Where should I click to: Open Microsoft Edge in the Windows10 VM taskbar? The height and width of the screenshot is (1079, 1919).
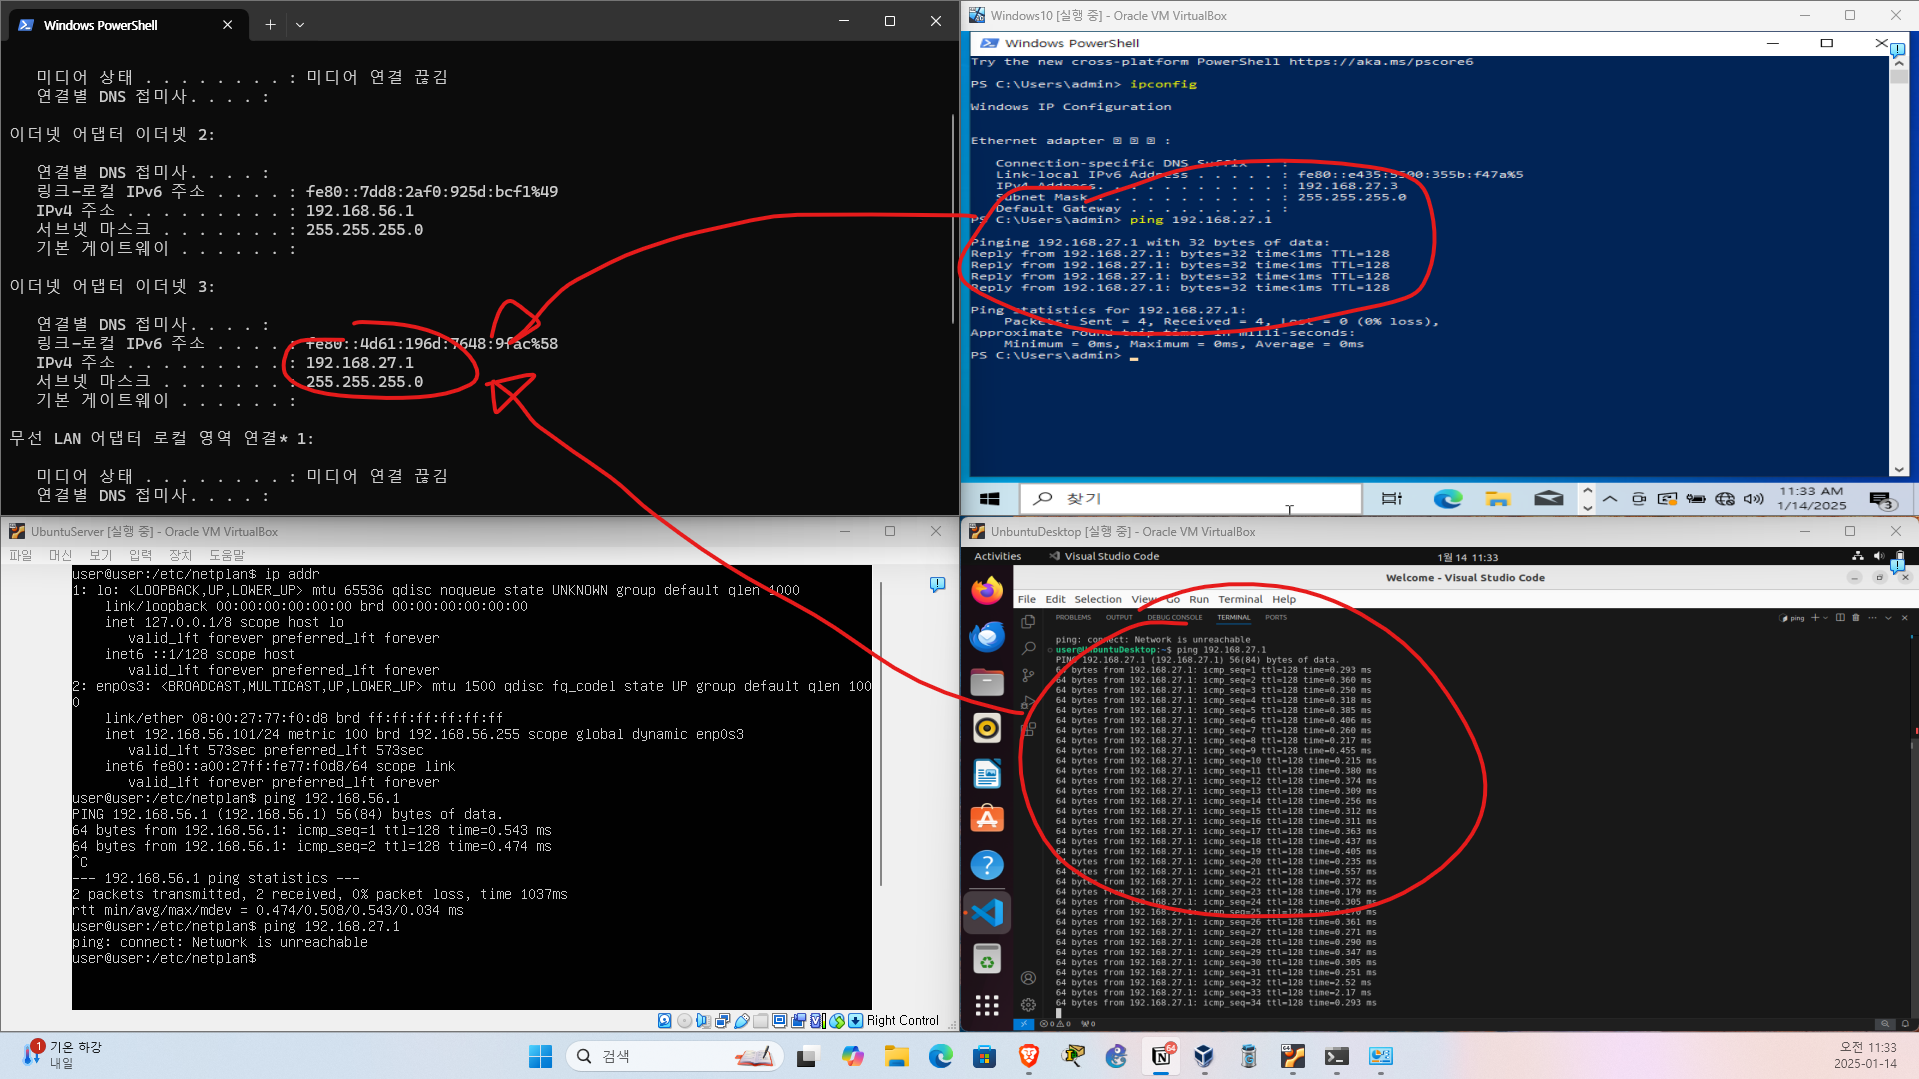(1447, 499)
